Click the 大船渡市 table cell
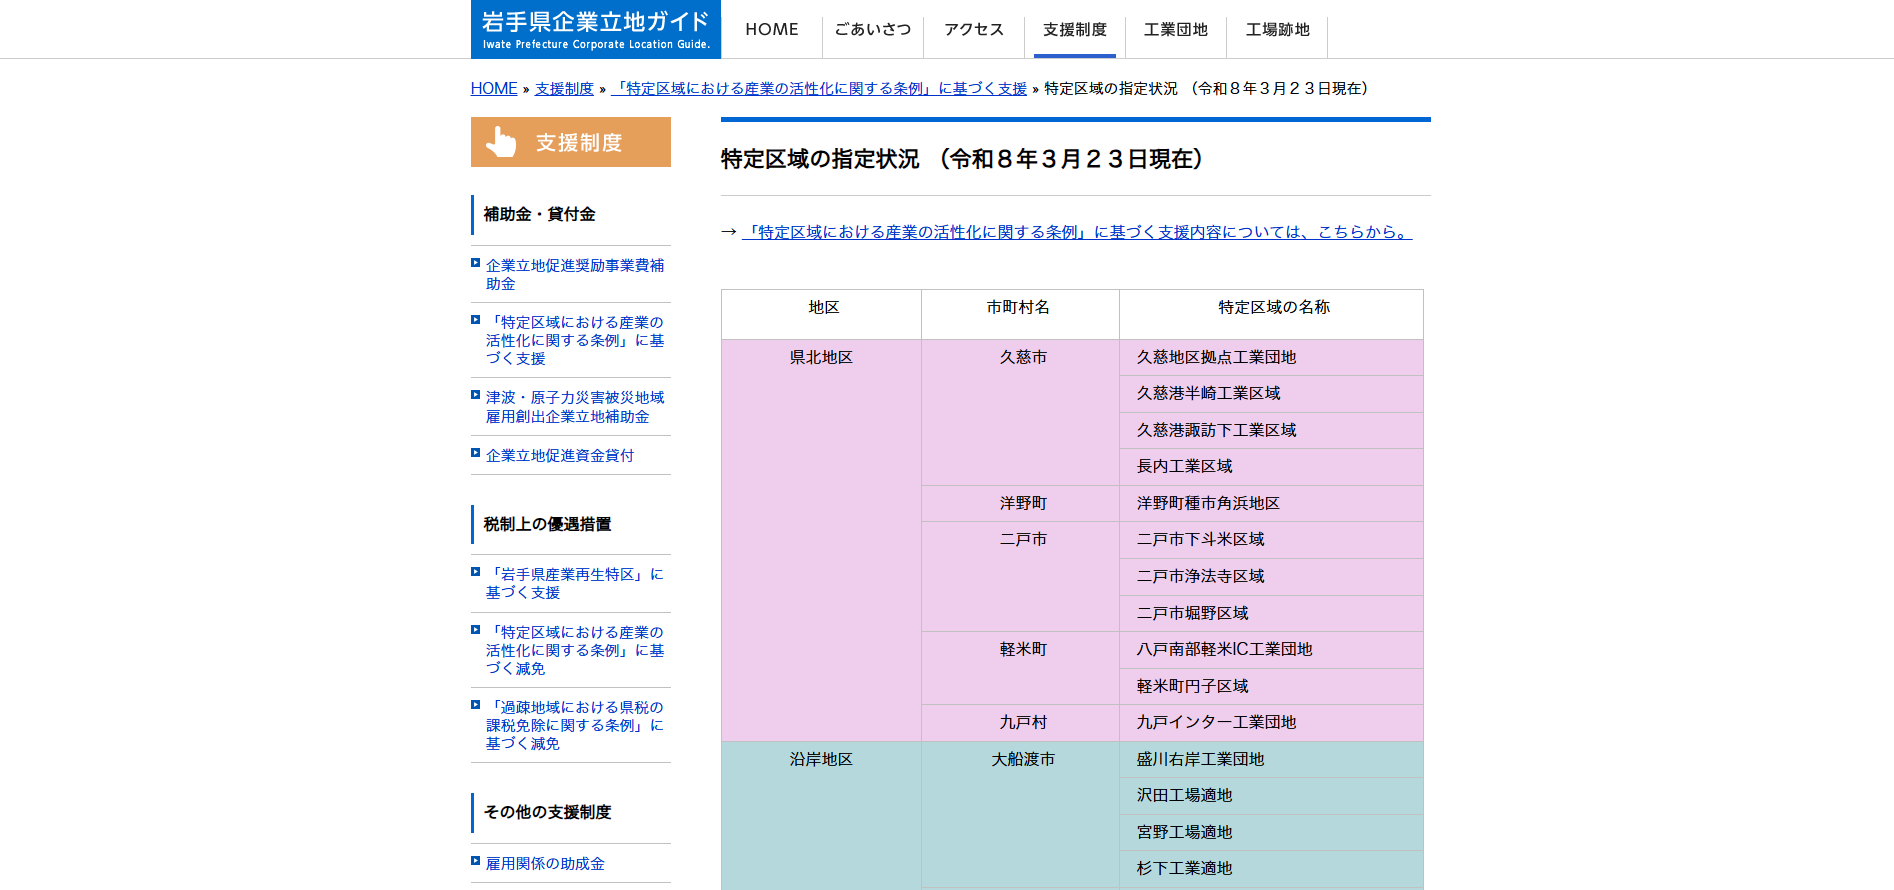 [1020, 815]
